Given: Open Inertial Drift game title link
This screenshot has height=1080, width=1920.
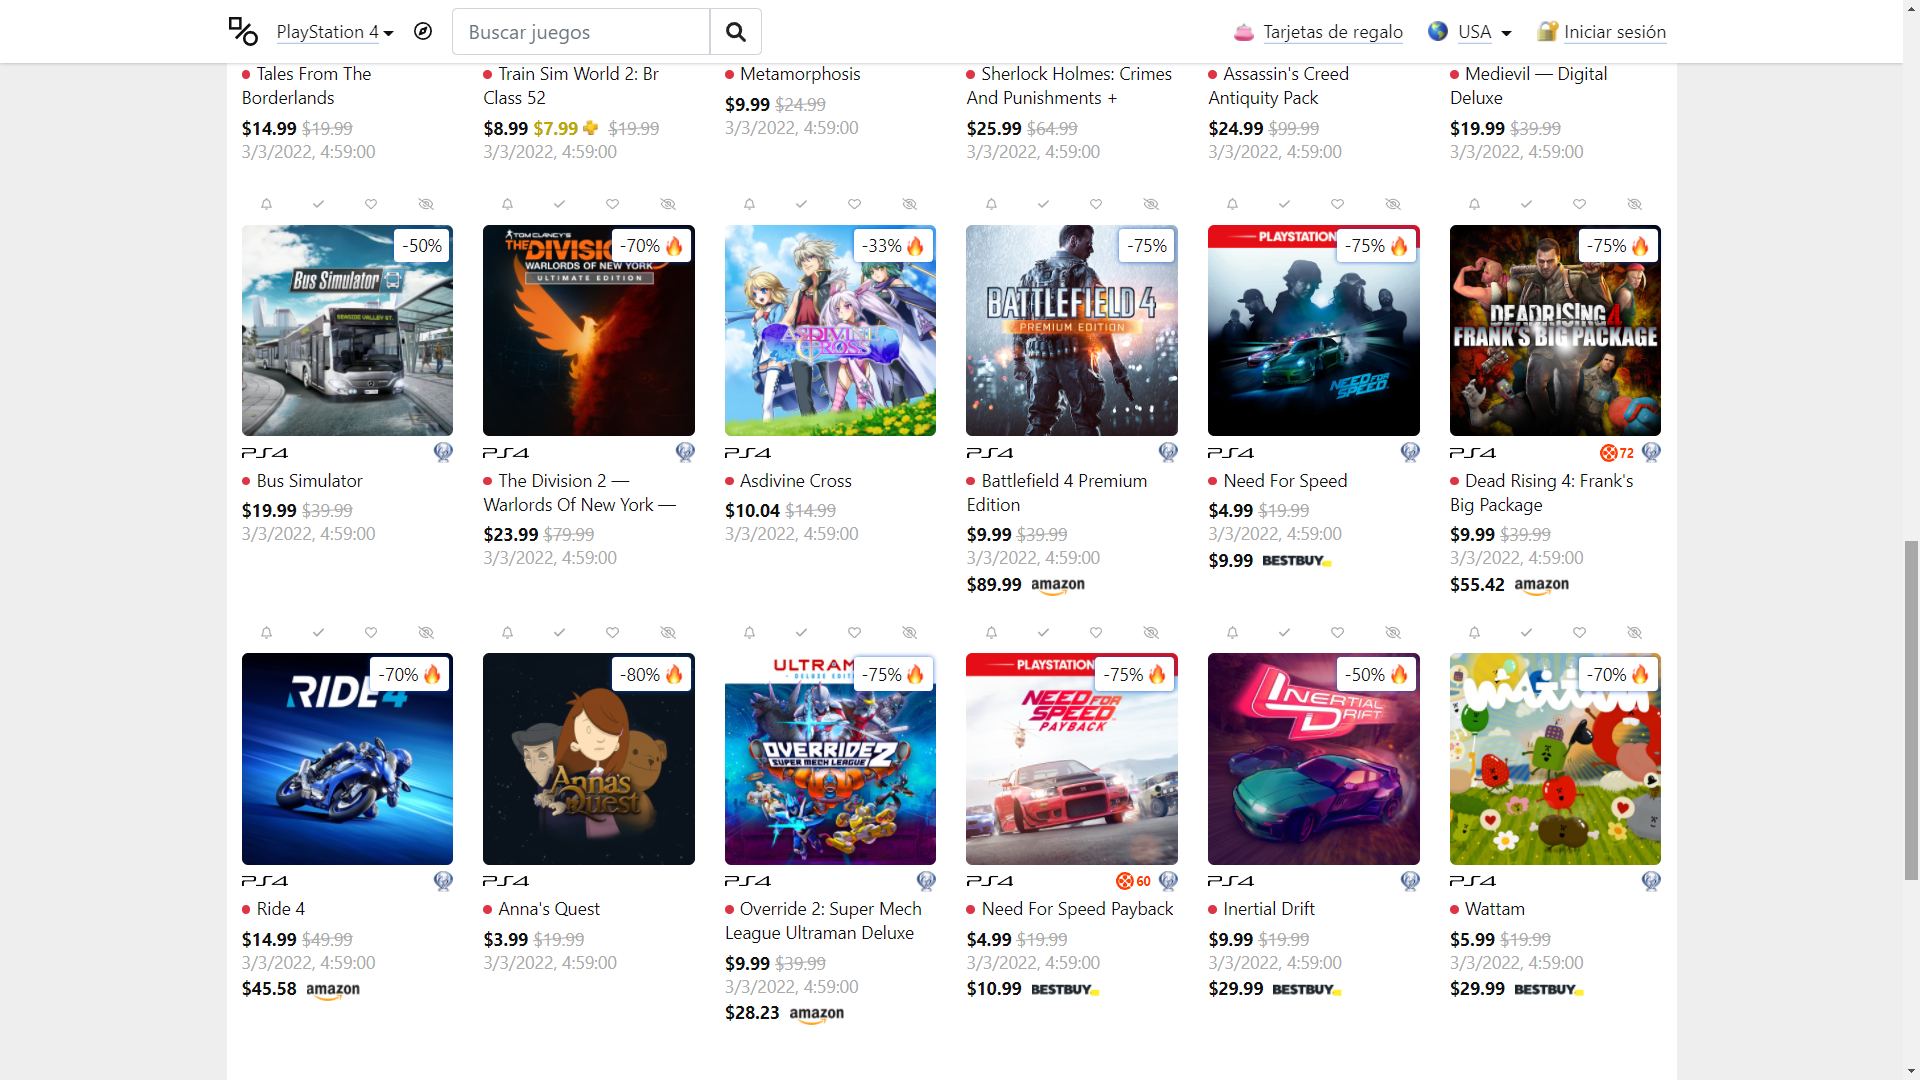Looking at the screenshot, I should coord(1268,909).
